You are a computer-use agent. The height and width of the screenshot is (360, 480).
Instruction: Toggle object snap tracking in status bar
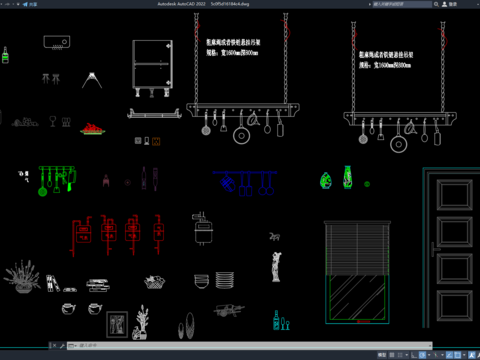pyautogui.click(x=450, y=355)
